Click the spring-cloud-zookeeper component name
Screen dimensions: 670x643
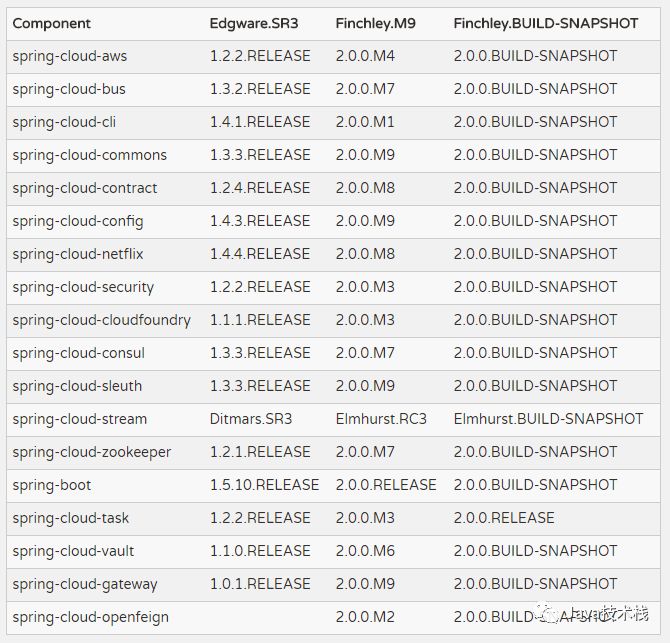[92, 452]
